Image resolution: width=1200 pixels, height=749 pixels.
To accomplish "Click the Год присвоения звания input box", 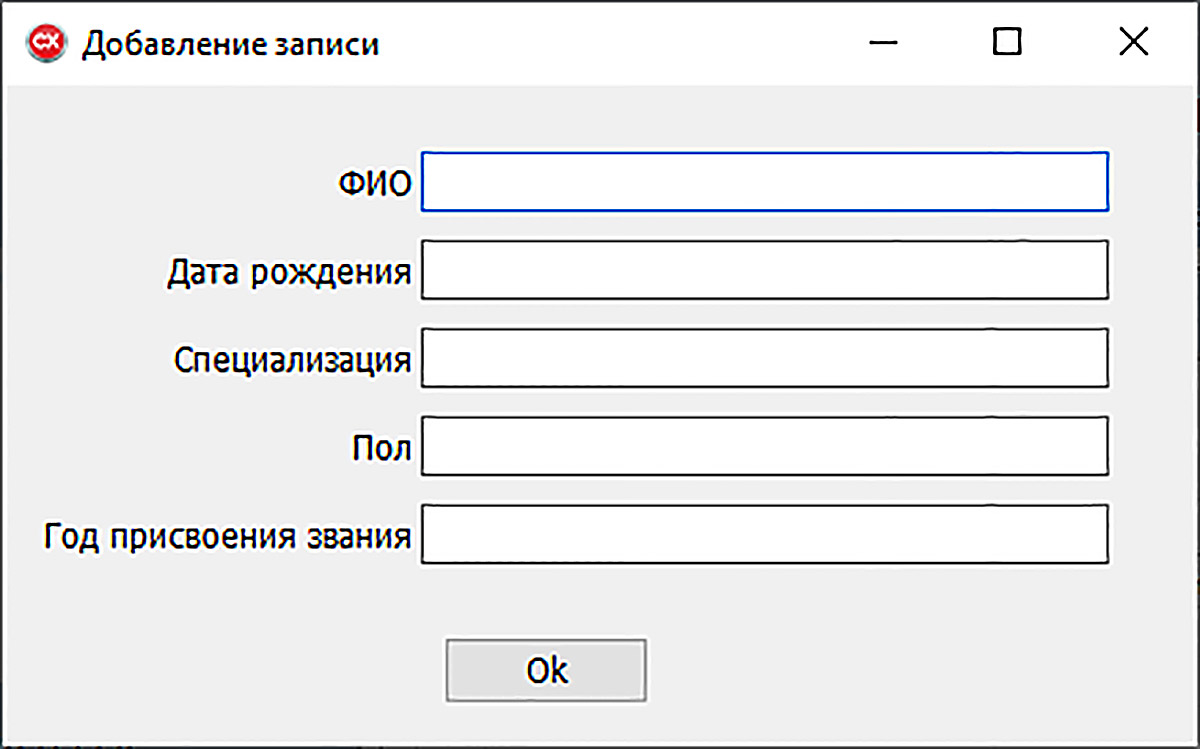I will click(765, 534).
